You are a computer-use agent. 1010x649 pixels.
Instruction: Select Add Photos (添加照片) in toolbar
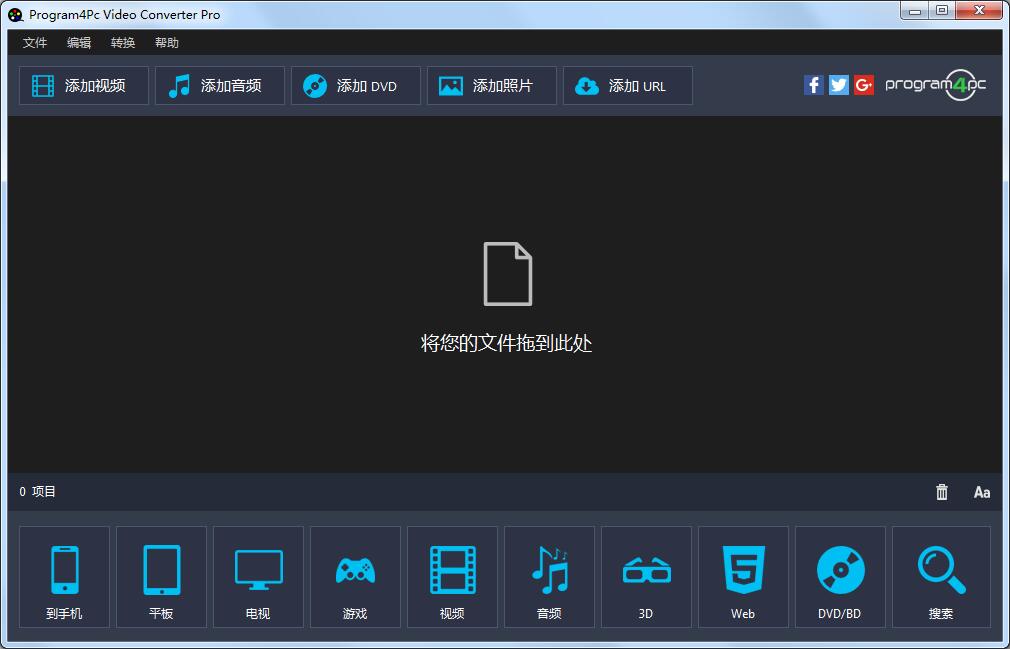(x=492, y=86)
